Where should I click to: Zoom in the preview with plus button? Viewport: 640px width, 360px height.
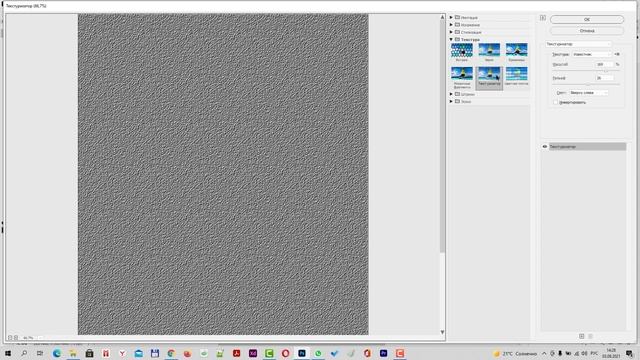16,338
